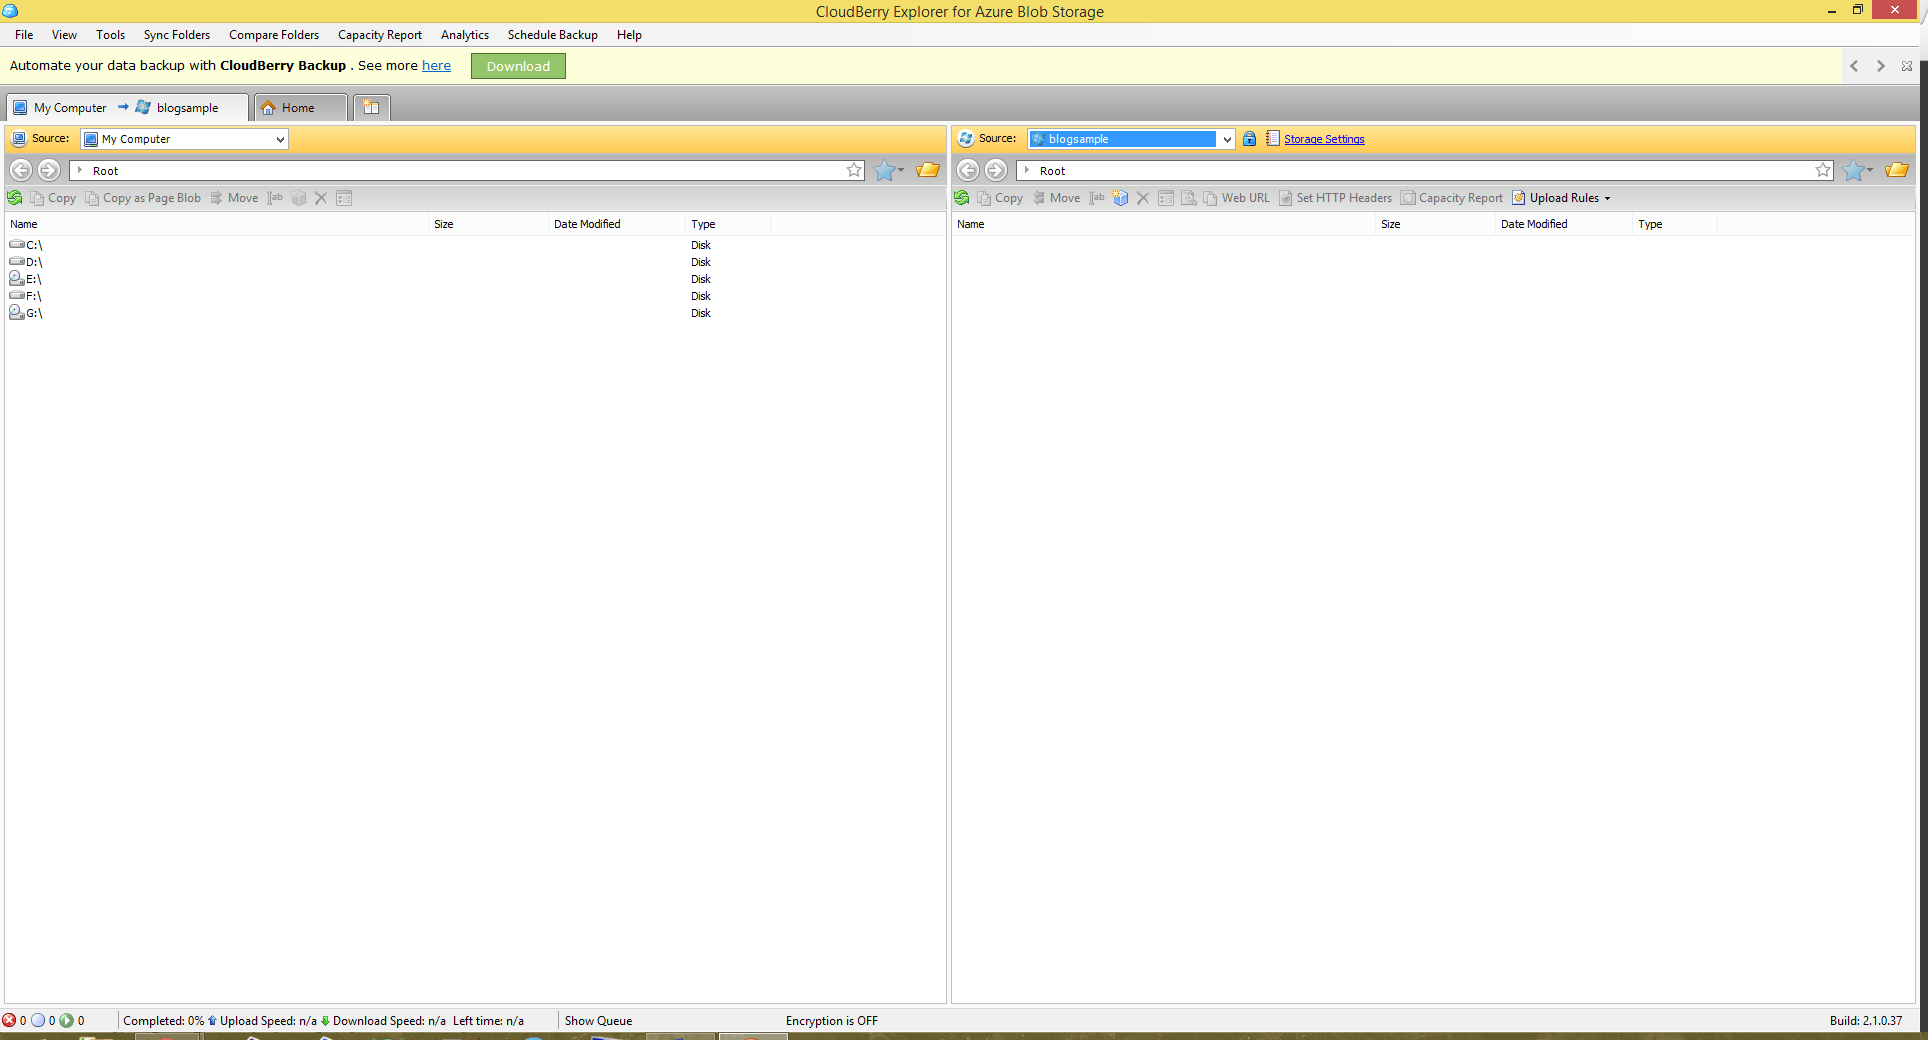Click the properties icon in right toolbar

1166,198
